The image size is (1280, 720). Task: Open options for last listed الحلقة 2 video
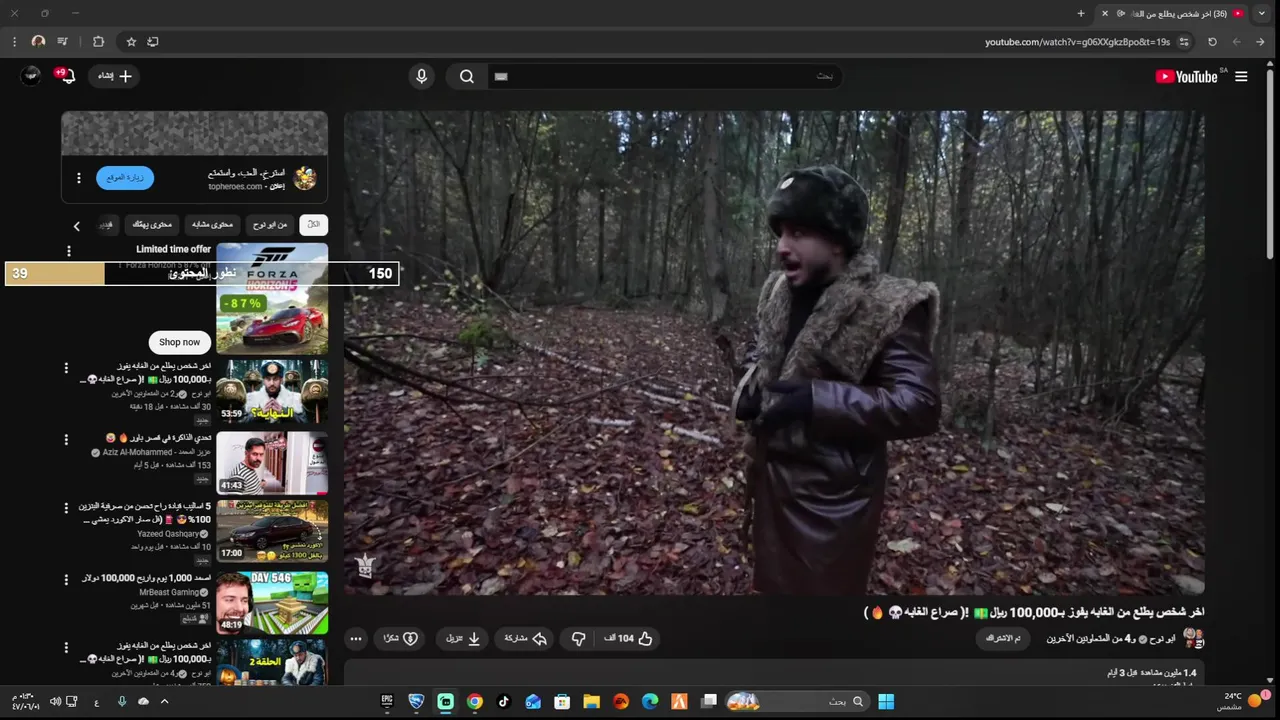click(x=66, y=648)
